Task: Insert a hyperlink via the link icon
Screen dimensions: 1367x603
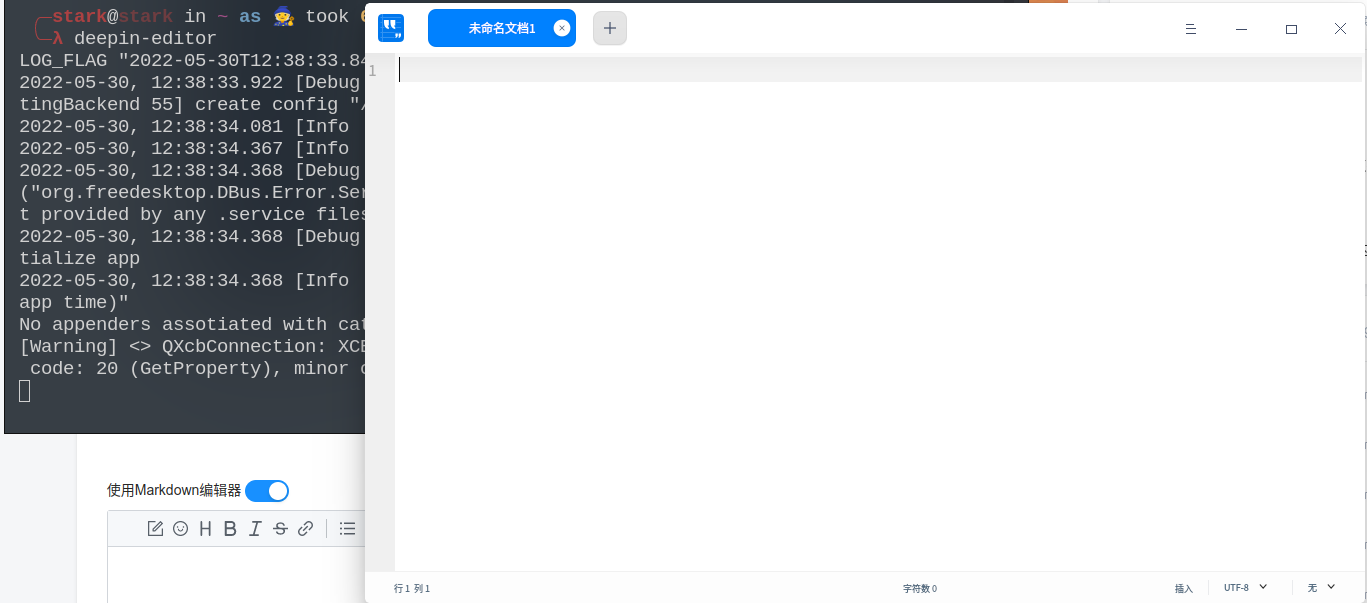Action: point(305,528)
